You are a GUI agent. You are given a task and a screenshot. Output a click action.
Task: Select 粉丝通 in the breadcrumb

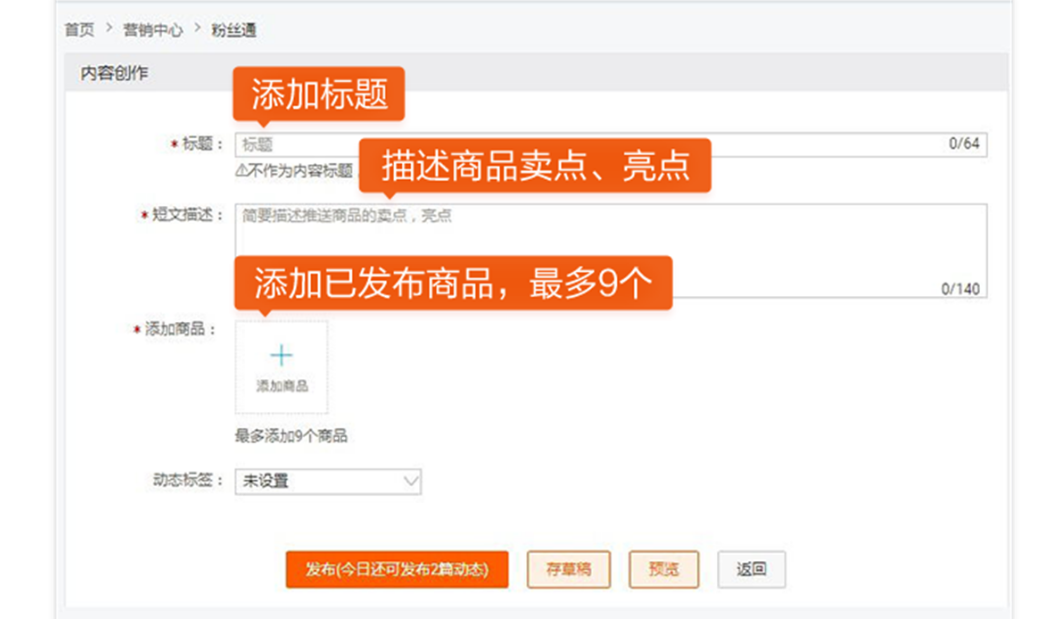pos(233,30)
